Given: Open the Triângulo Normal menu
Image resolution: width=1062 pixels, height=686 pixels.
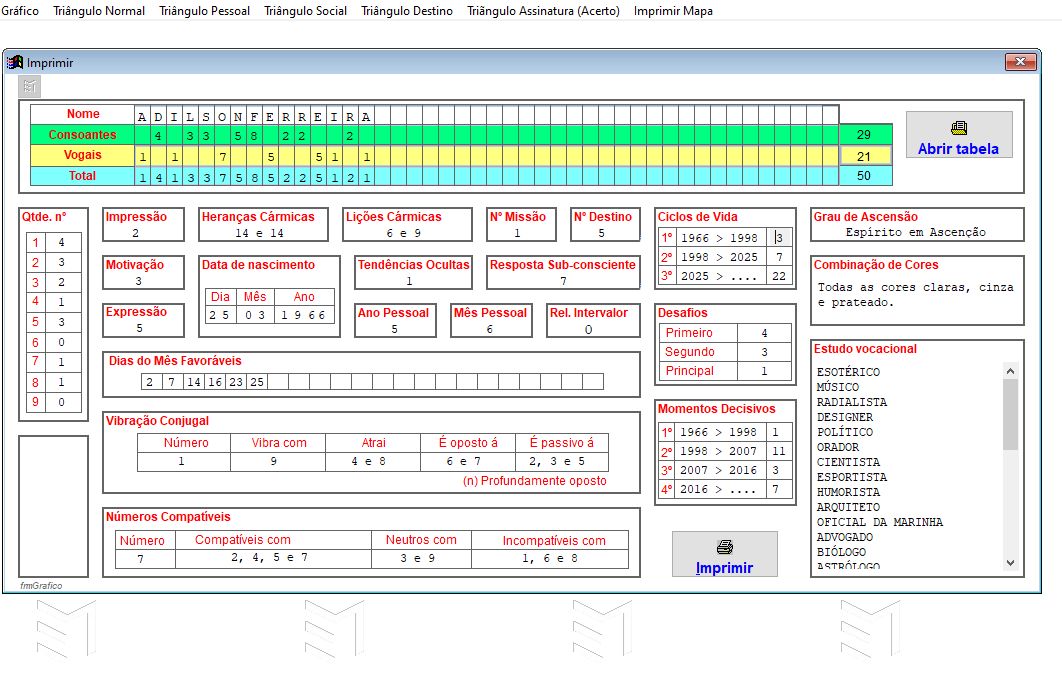Looking at the screenshot, I should click(x=99, y=11).
